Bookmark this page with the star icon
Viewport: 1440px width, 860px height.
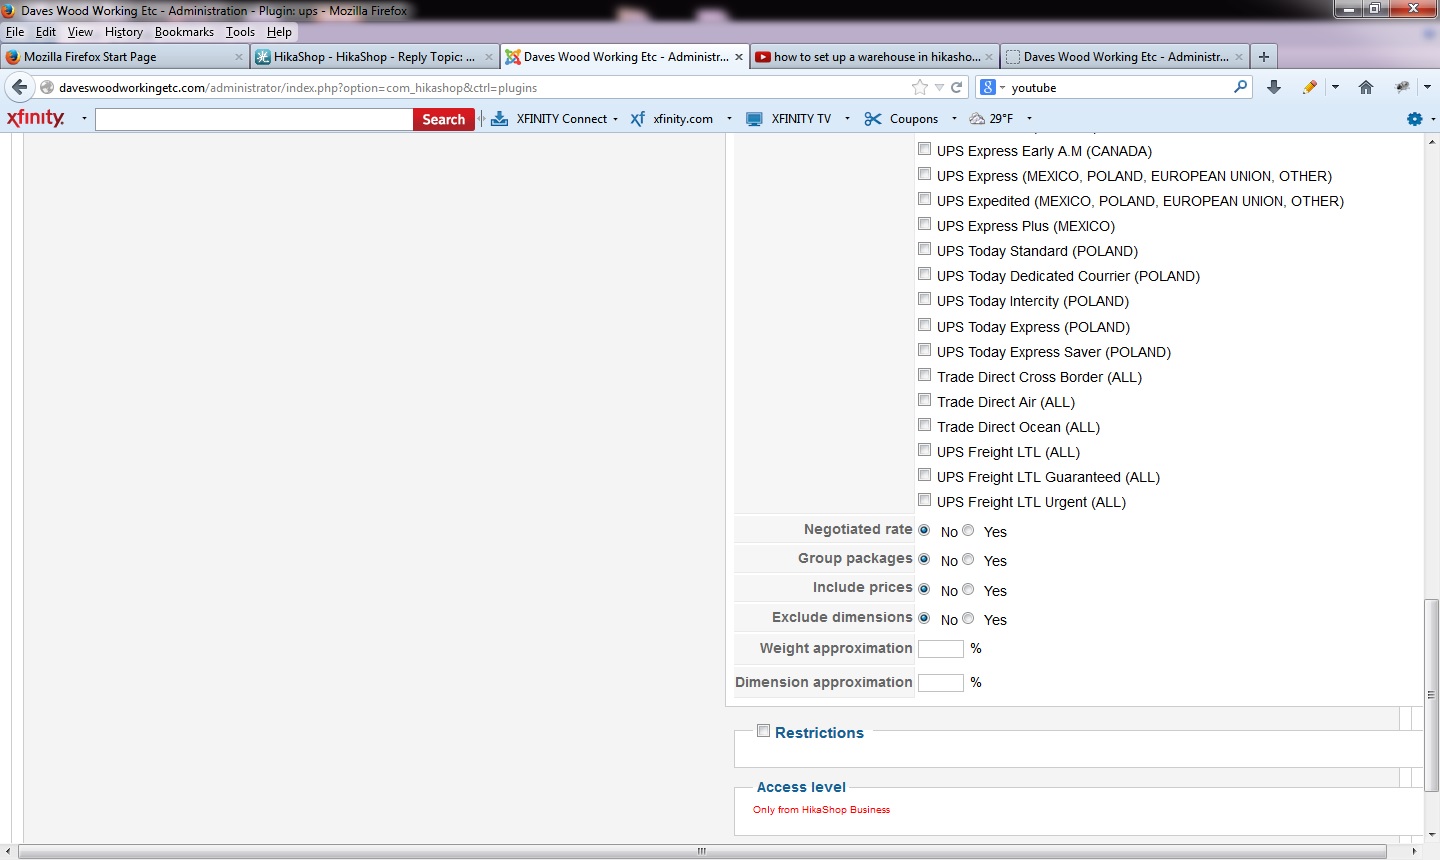[919, 87]
